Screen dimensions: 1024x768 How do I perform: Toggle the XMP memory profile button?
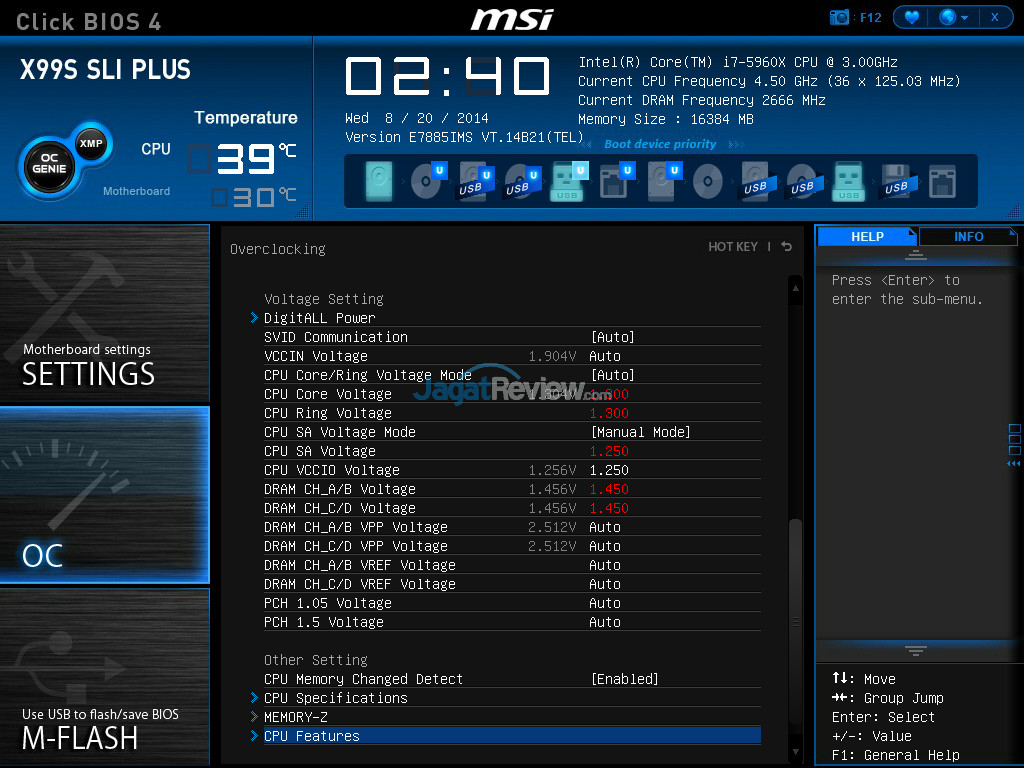(91, 144)
